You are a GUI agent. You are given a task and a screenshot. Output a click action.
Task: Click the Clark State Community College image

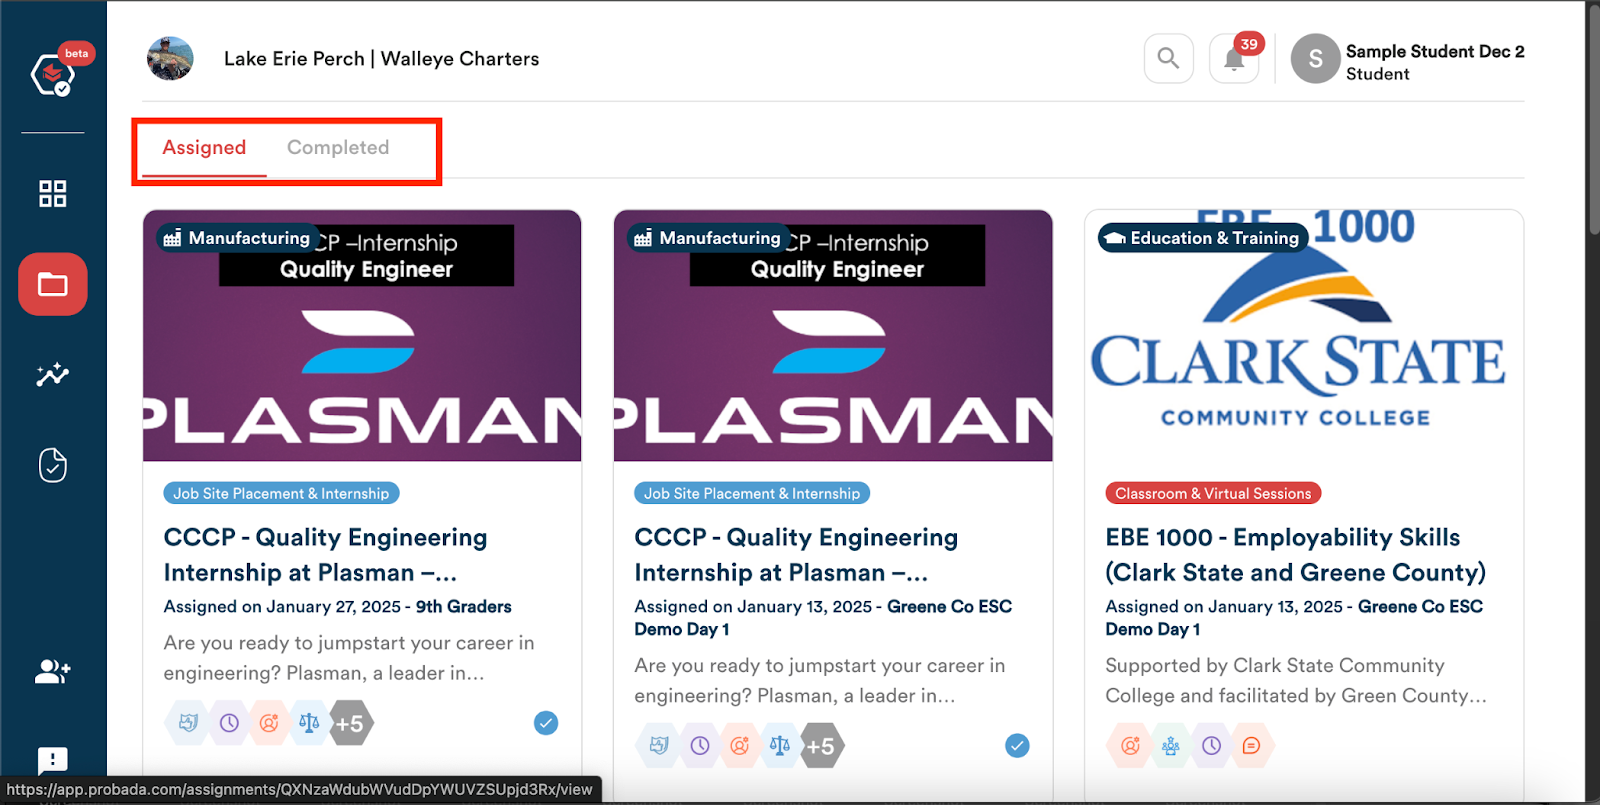pyautogui.click(x=1304, y=336)
